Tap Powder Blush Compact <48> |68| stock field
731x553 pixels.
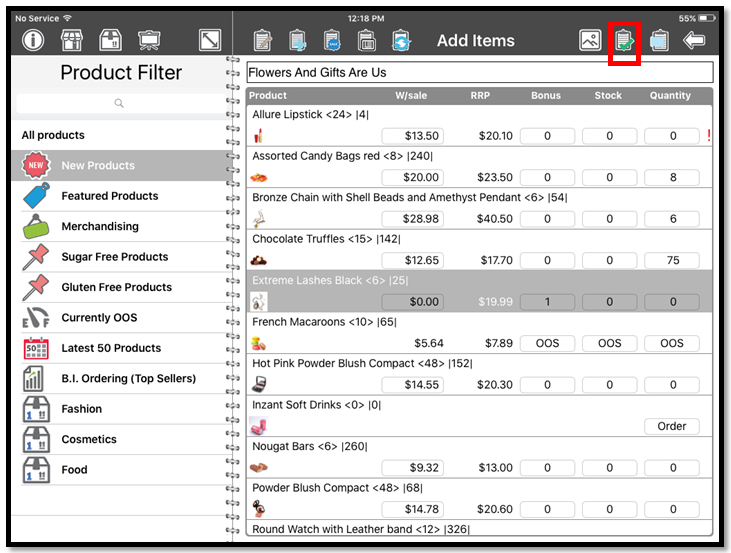[x=609, y=509]
